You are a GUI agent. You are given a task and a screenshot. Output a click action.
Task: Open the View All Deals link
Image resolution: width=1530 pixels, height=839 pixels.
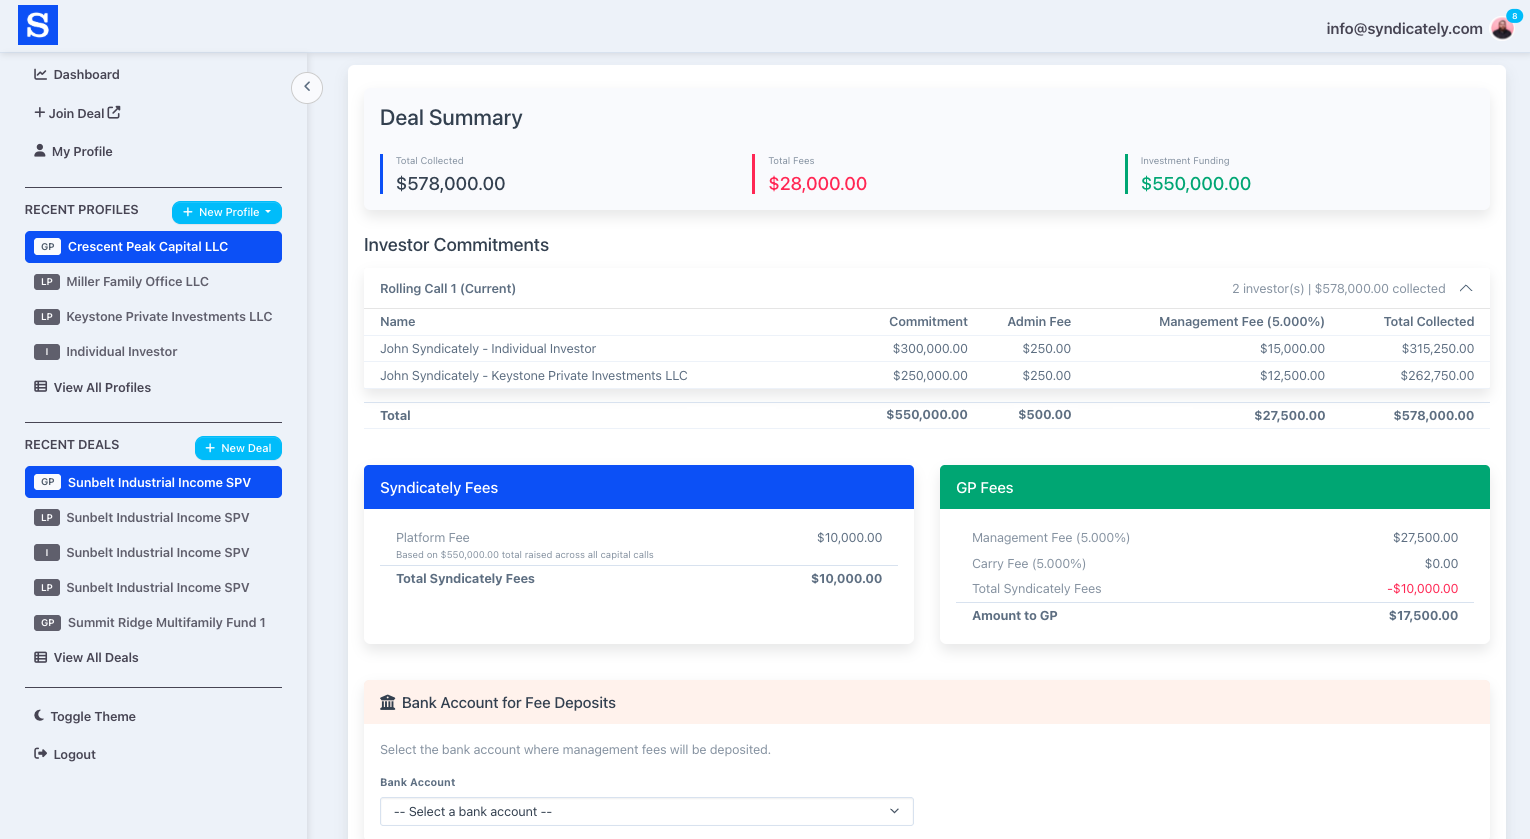[x=96, y=657]
